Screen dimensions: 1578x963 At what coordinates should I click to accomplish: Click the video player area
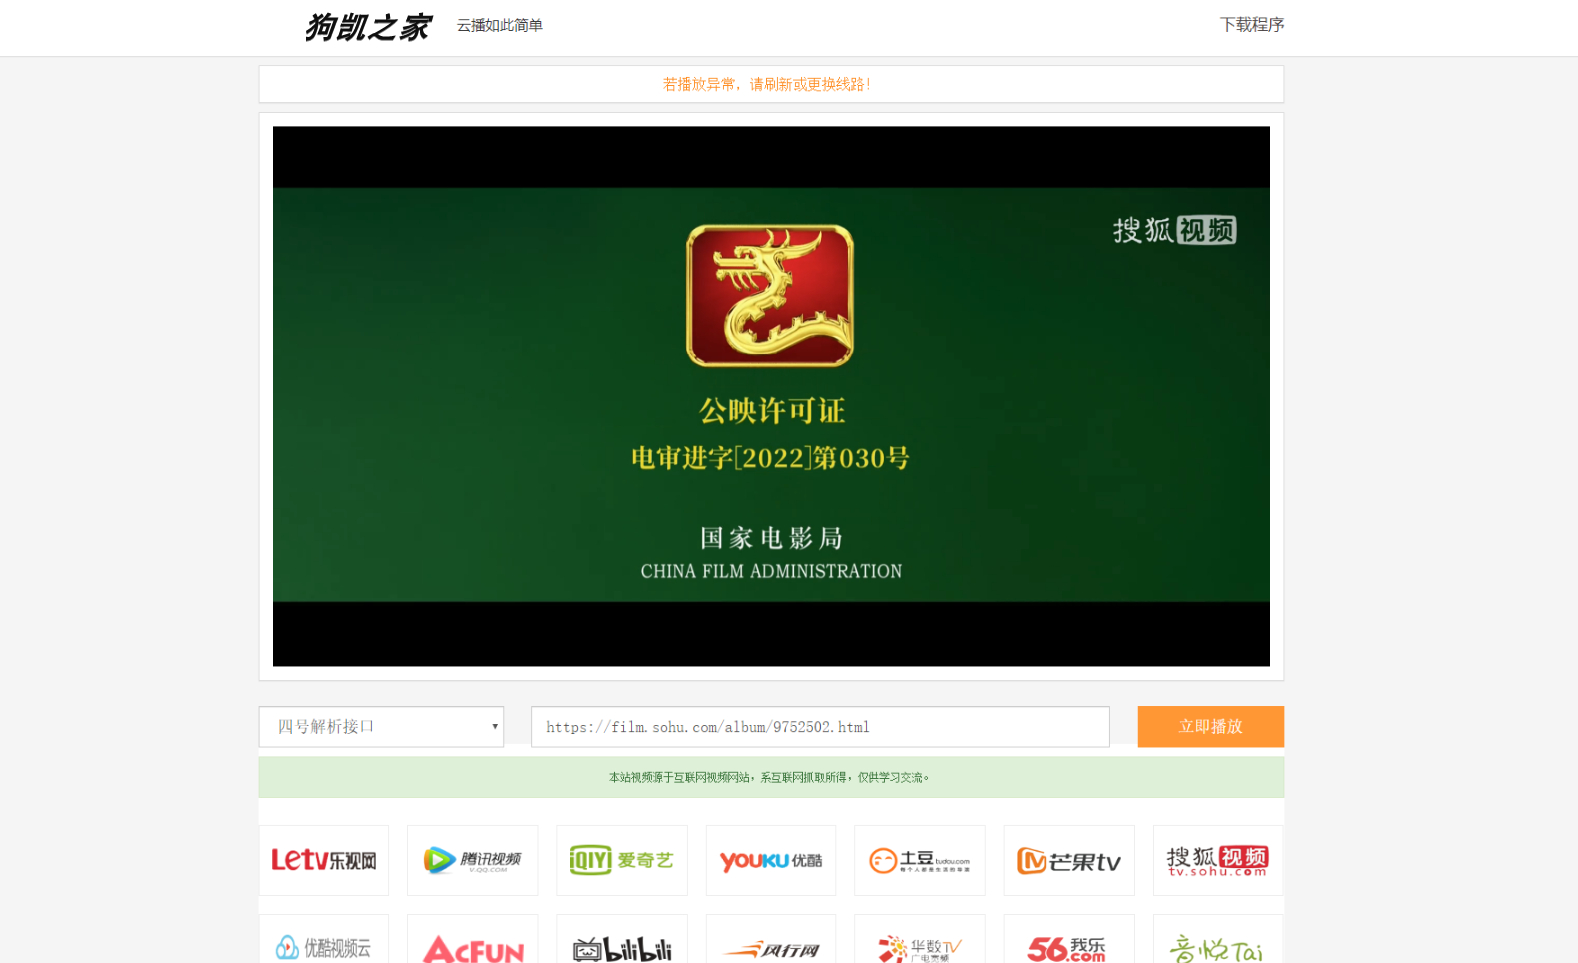pos(771,396)
